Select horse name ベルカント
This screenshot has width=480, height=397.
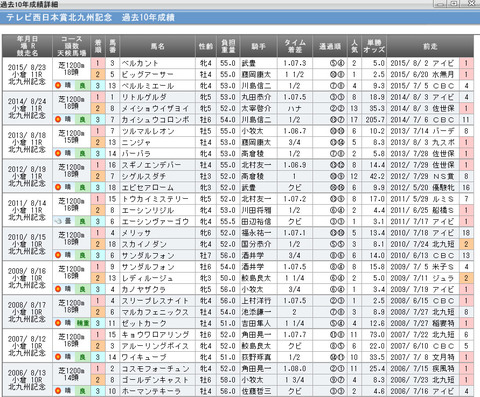click(x=140, y=63)
